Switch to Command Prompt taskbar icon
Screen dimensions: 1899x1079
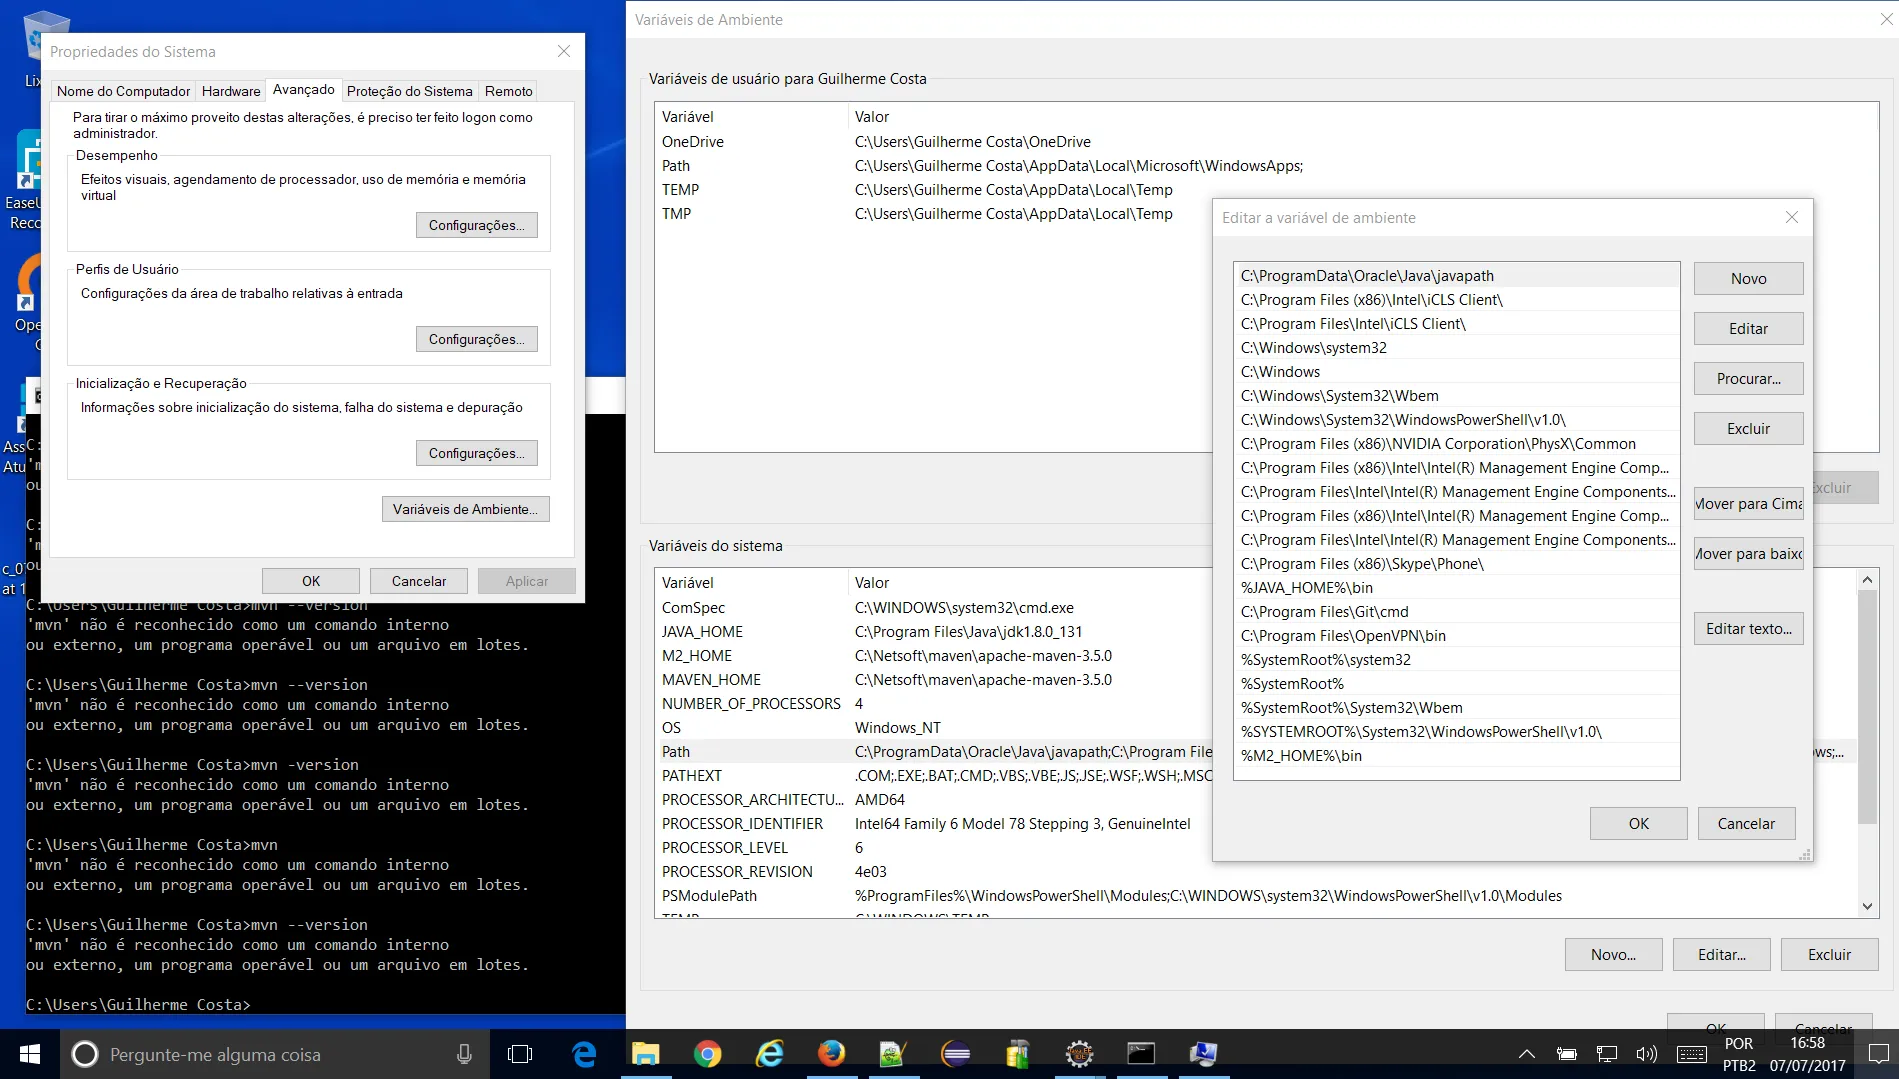pos(1141,1054)
